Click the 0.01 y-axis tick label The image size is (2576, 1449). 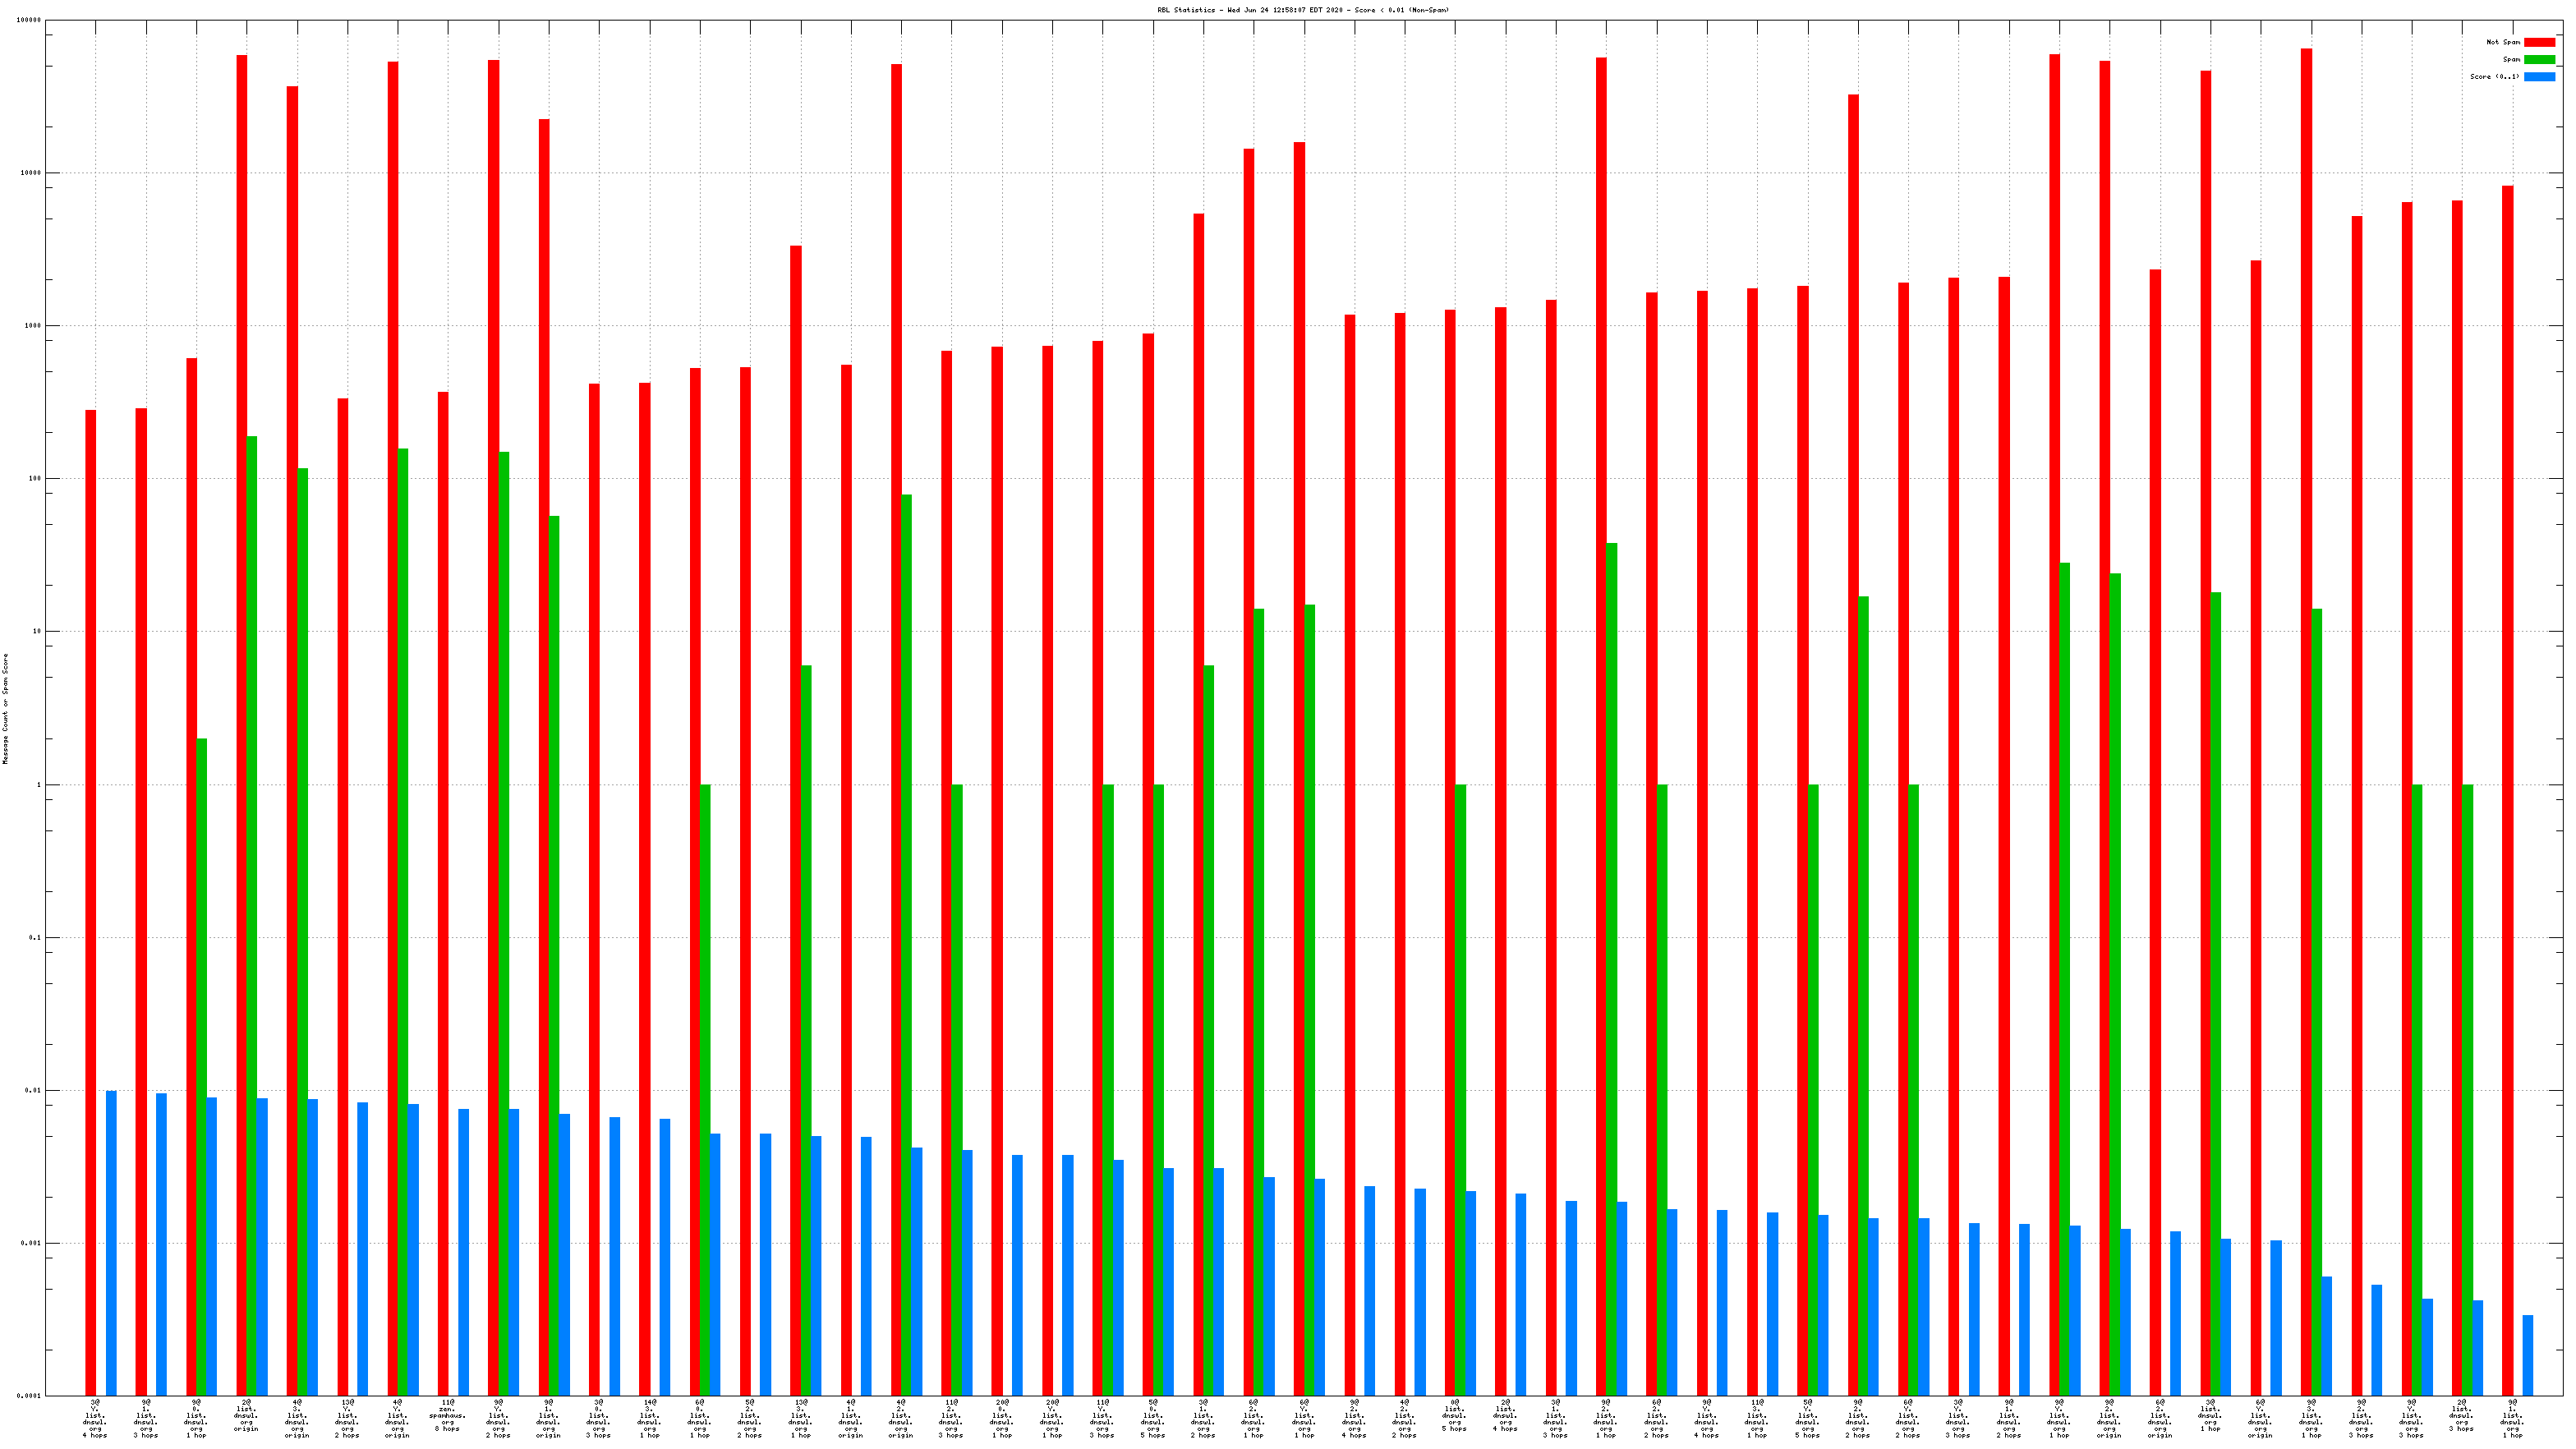33,1091
